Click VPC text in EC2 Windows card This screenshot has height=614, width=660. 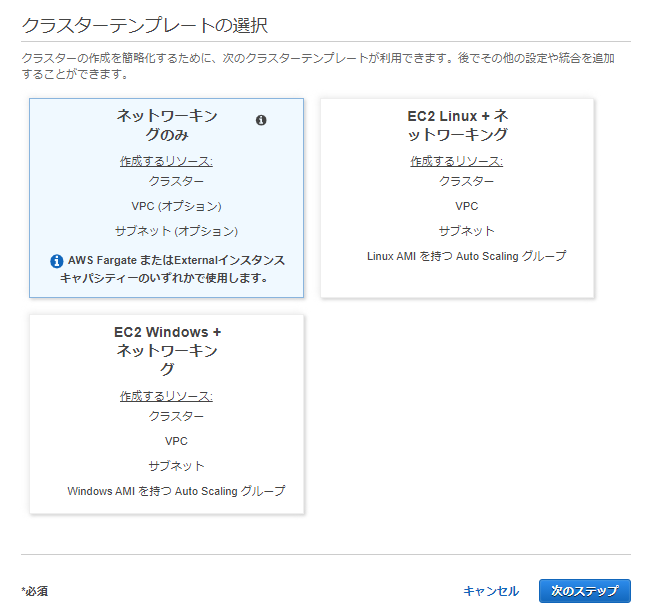176,441
